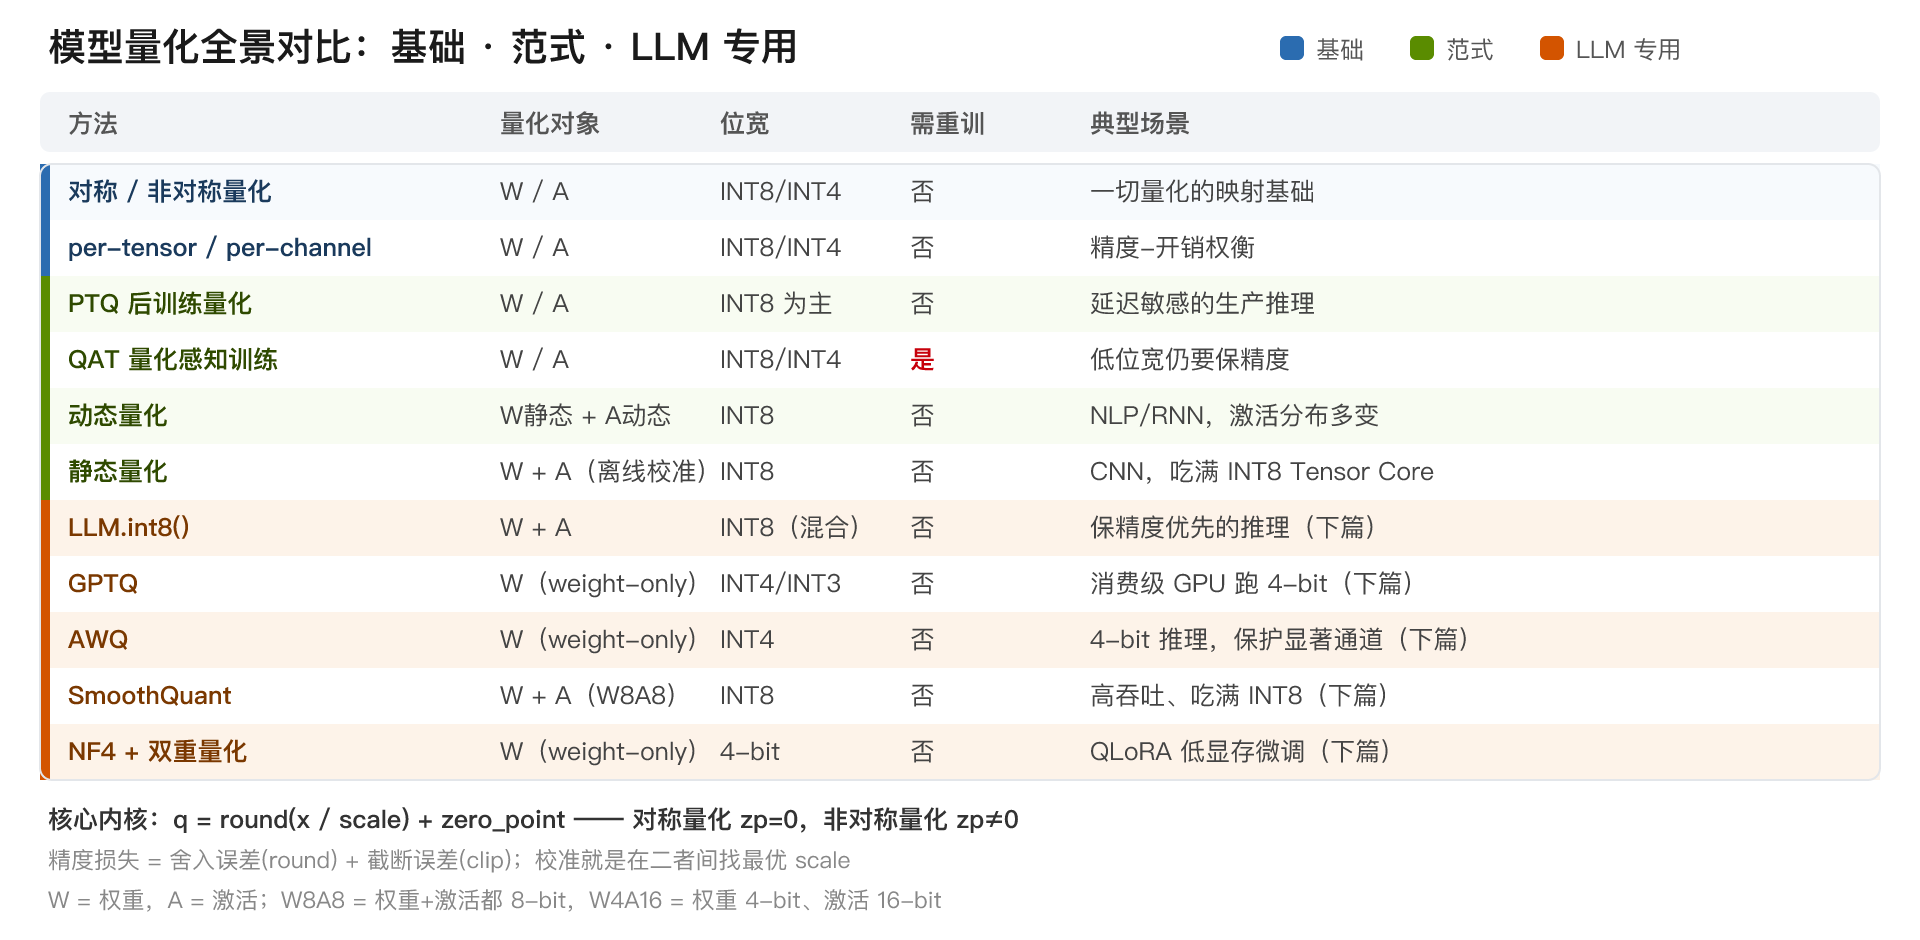
Task: Click the PTQ 后训练量化 method name
Action: pyautogui.click(x=160, y=303)
